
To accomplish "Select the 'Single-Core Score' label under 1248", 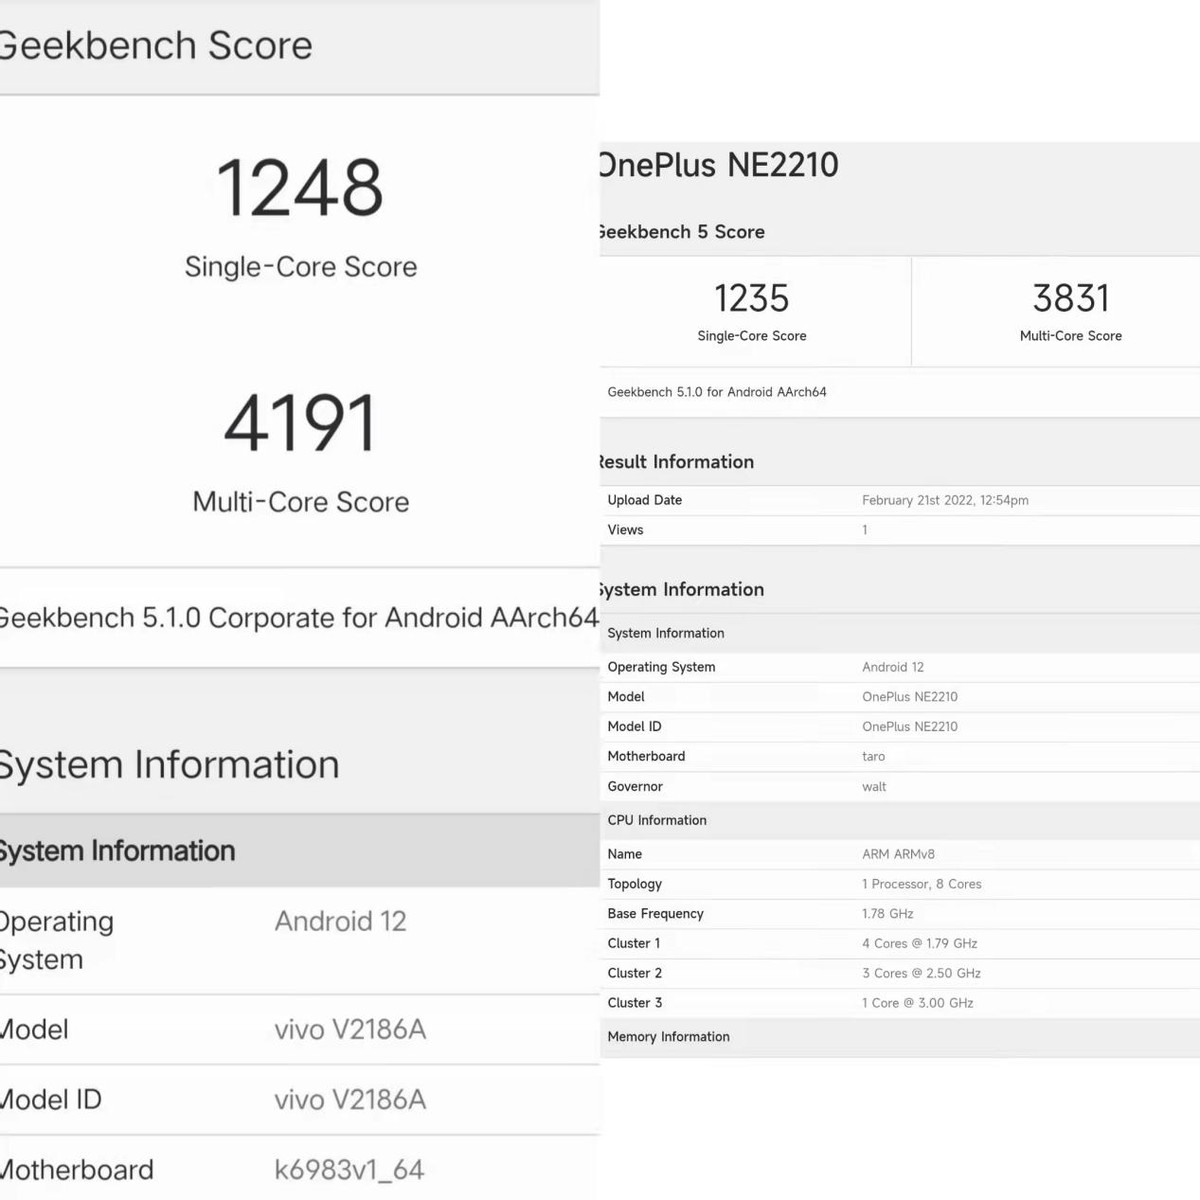I will coord(301,267).
